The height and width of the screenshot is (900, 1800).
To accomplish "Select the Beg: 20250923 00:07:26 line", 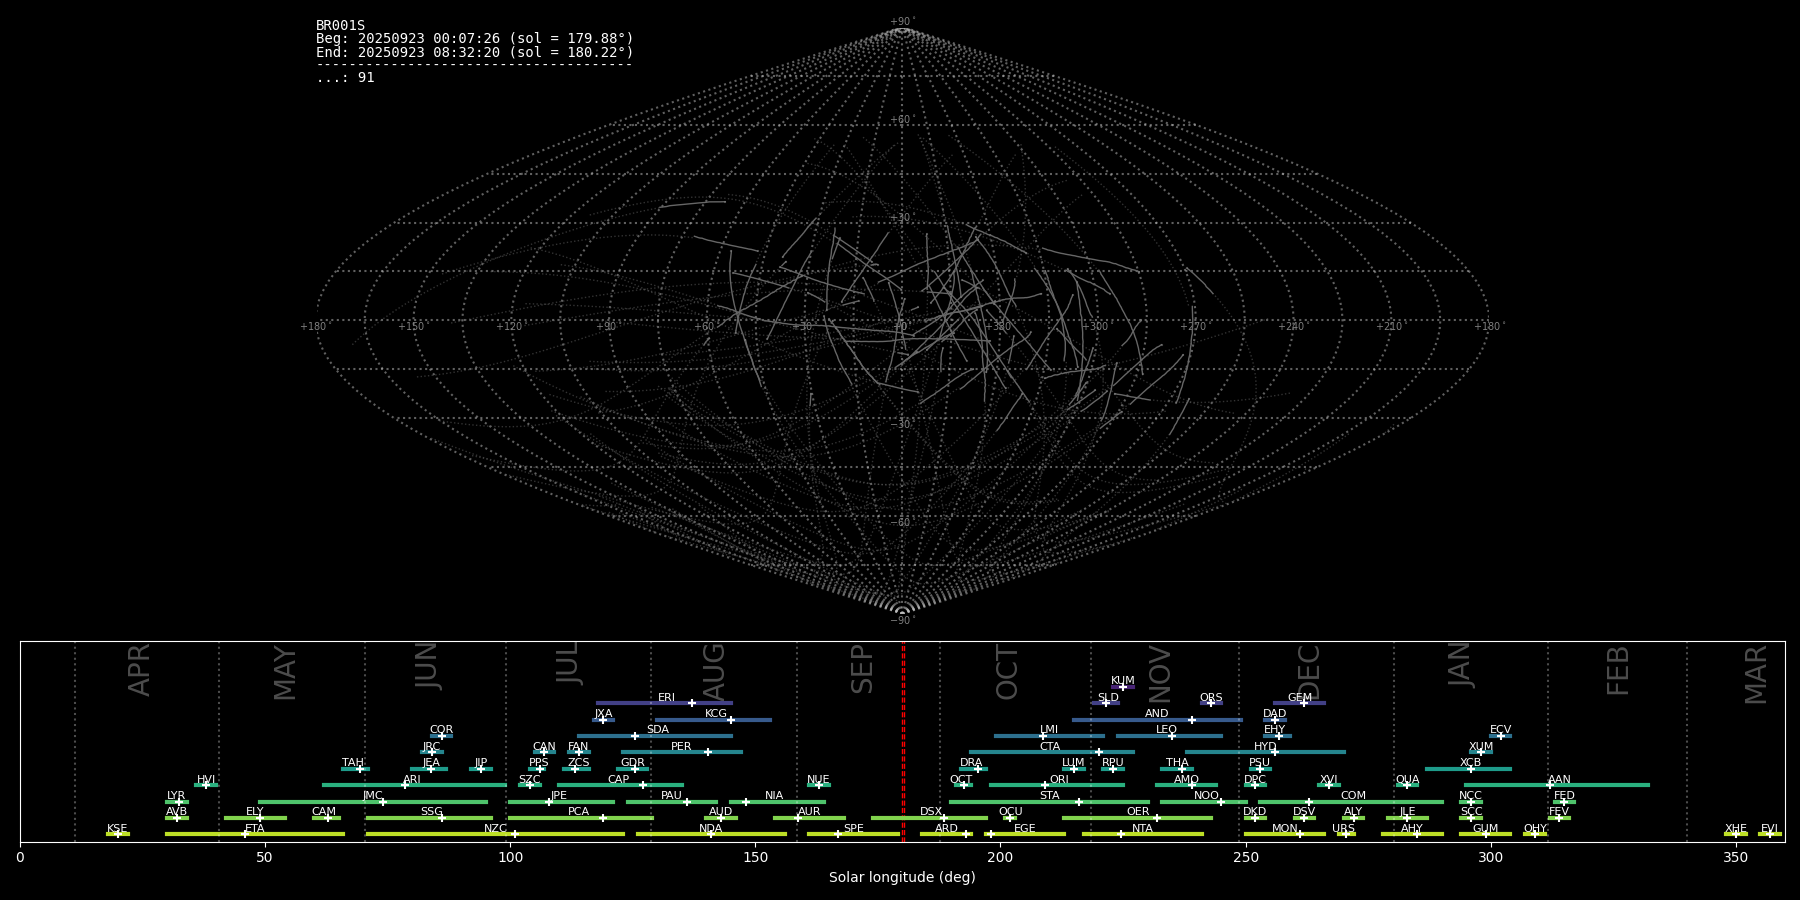I will 474,39.
